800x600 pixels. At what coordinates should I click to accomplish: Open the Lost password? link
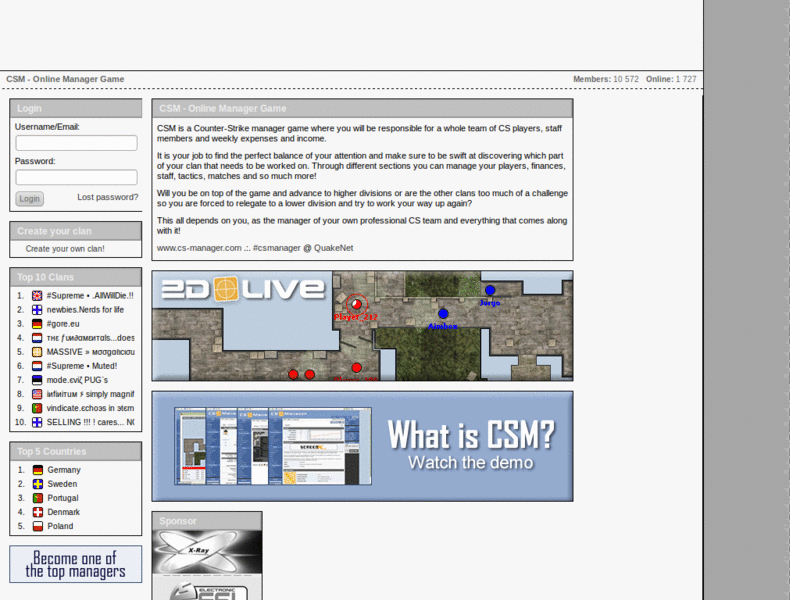(108, 197)
